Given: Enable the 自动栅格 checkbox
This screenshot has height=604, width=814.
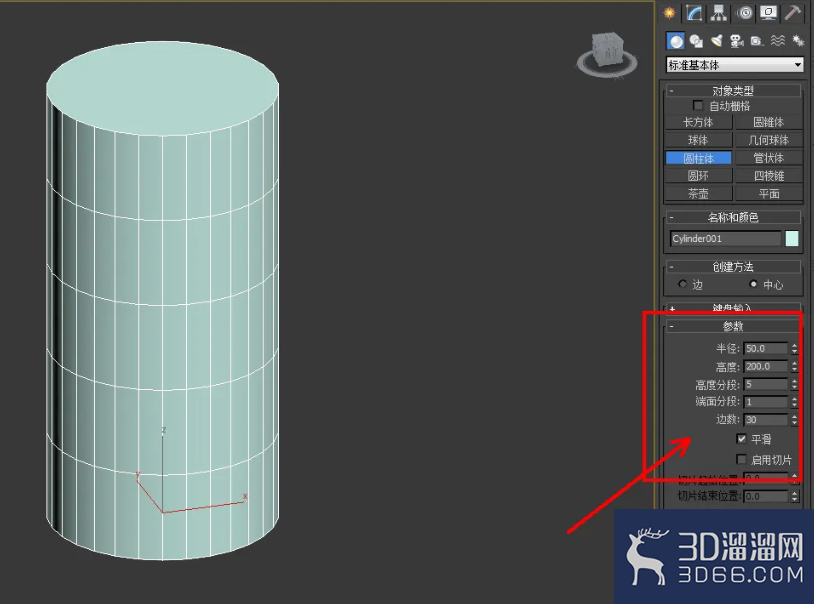Looking at the screenshot, I should (x=698, y=106).
